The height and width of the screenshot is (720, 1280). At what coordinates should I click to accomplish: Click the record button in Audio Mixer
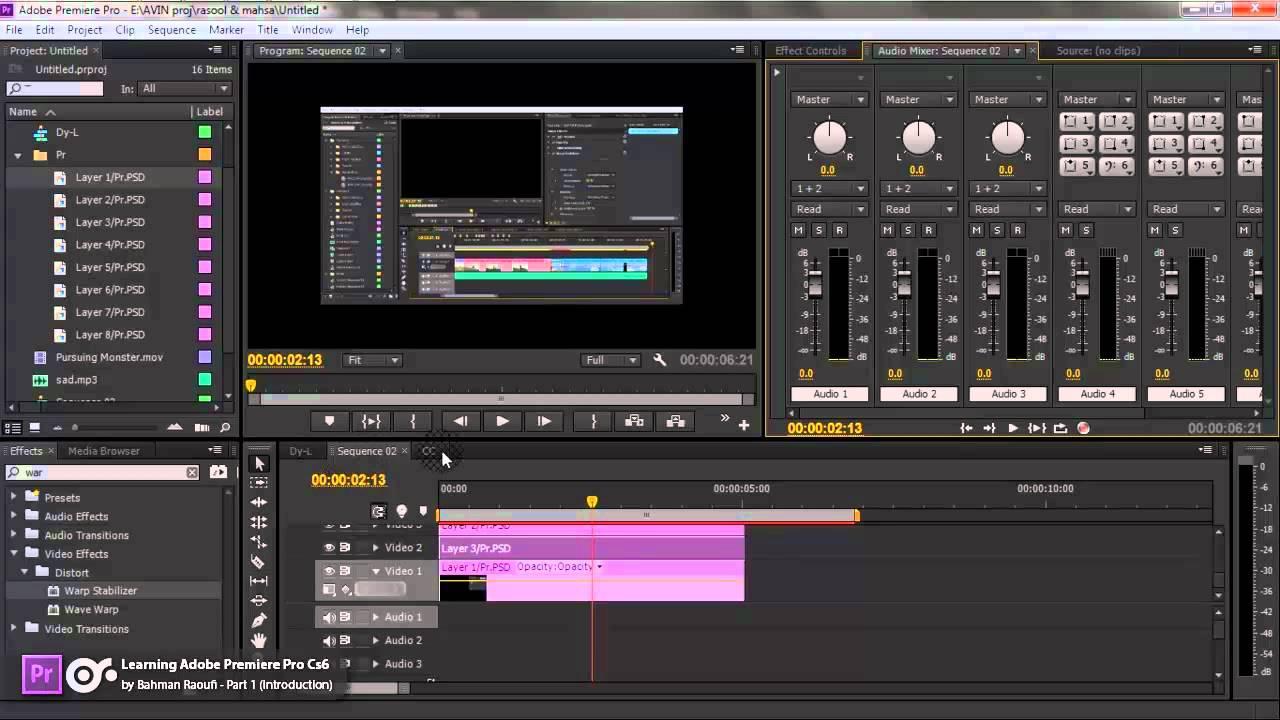click(x=1083, y=428)
